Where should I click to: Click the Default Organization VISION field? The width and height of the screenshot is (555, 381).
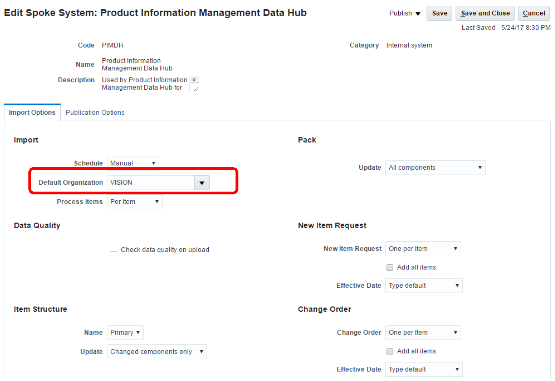(151, 183)
